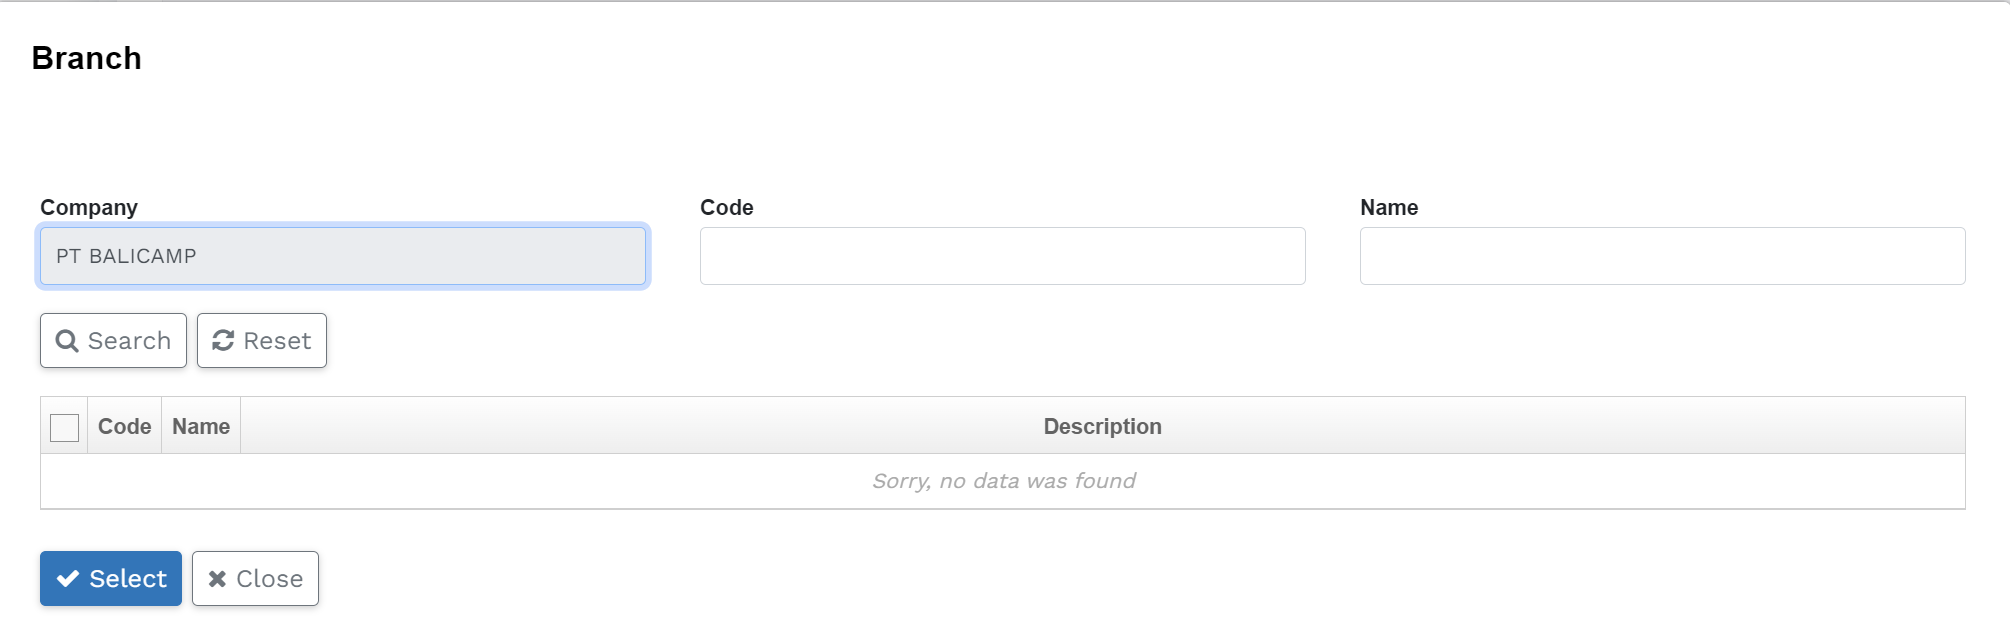Image resolution: width=2010 pixels, height=635 pixels.
Task: Click the Company field label
Action: (89, 208)
